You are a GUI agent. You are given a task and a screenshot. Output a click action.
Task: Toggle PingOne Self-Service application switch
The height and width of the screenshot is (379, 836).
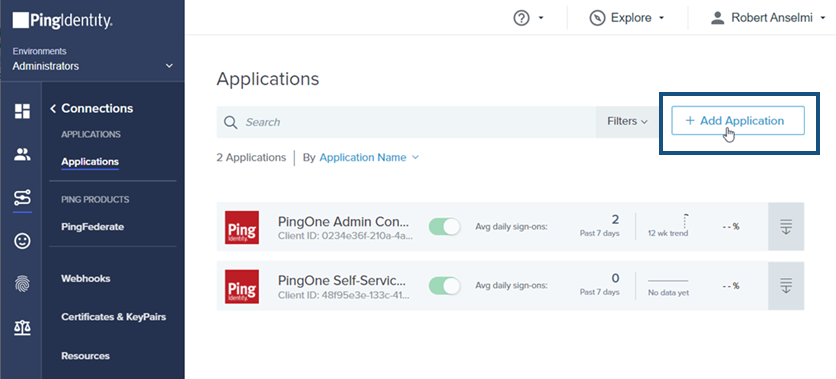[x=445, y=286]
